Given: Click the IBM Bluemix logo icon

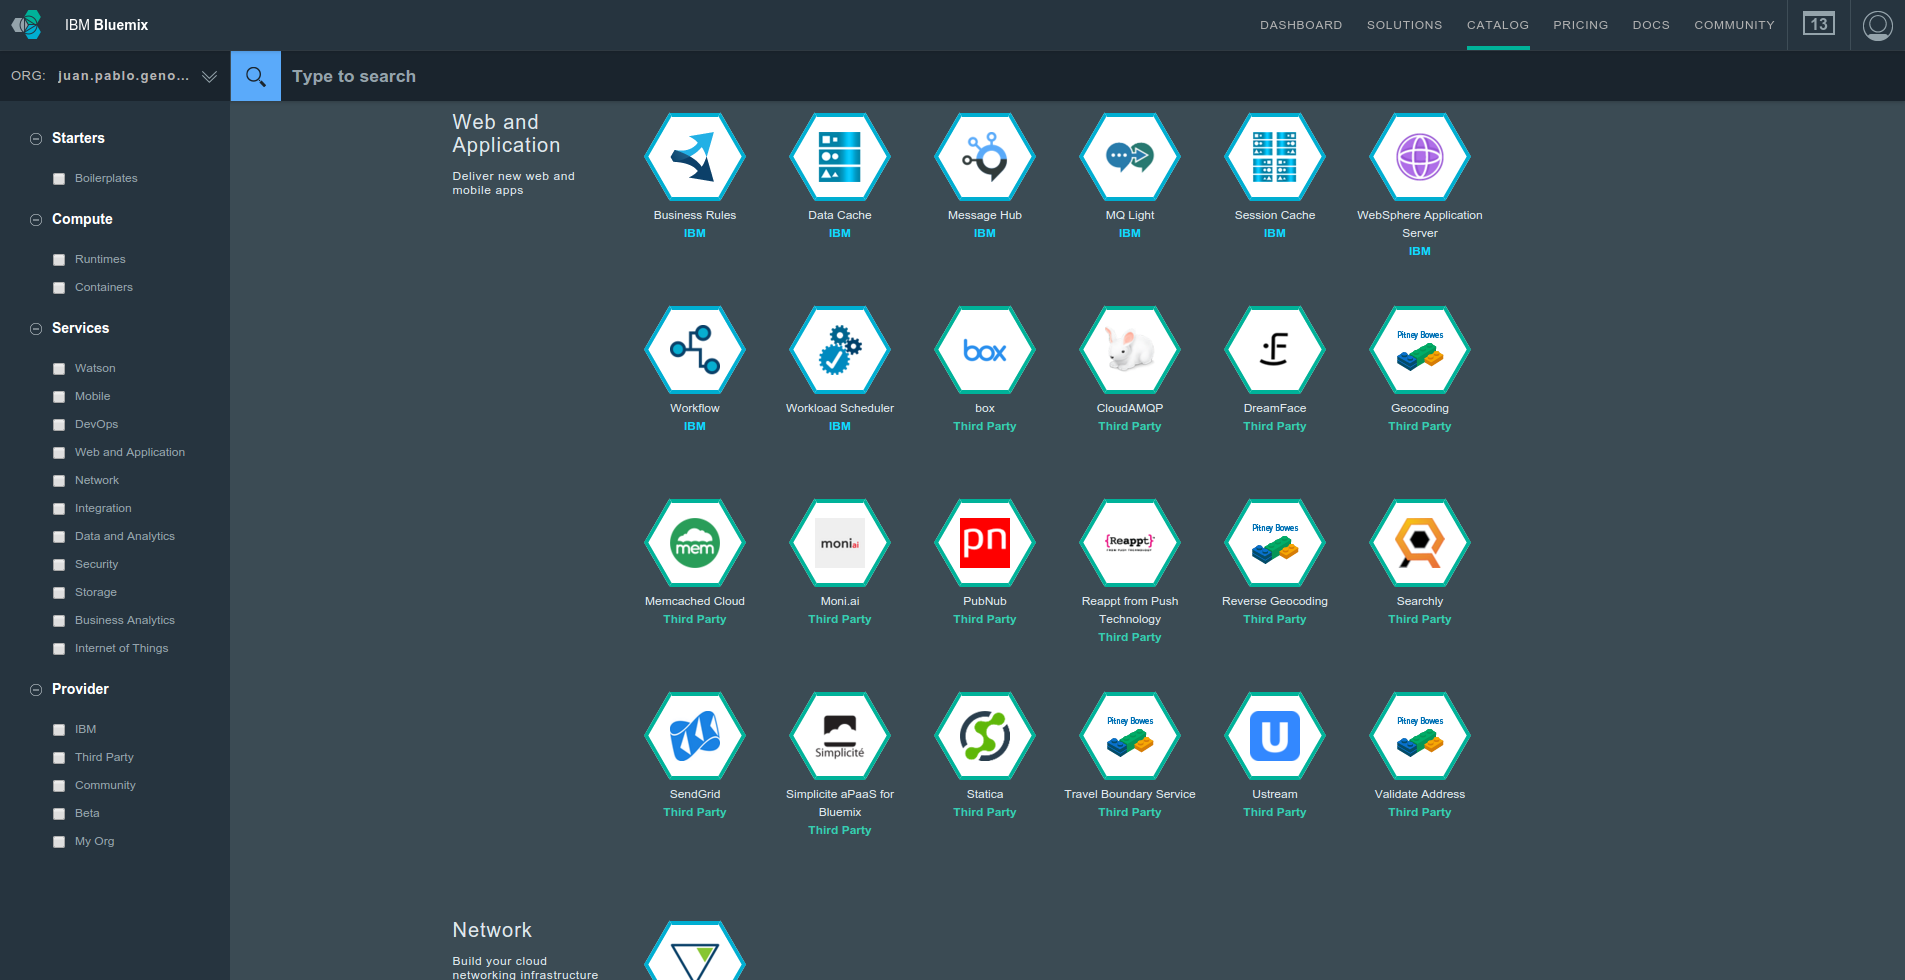Looking at the screenshot, I should [27, 25].
